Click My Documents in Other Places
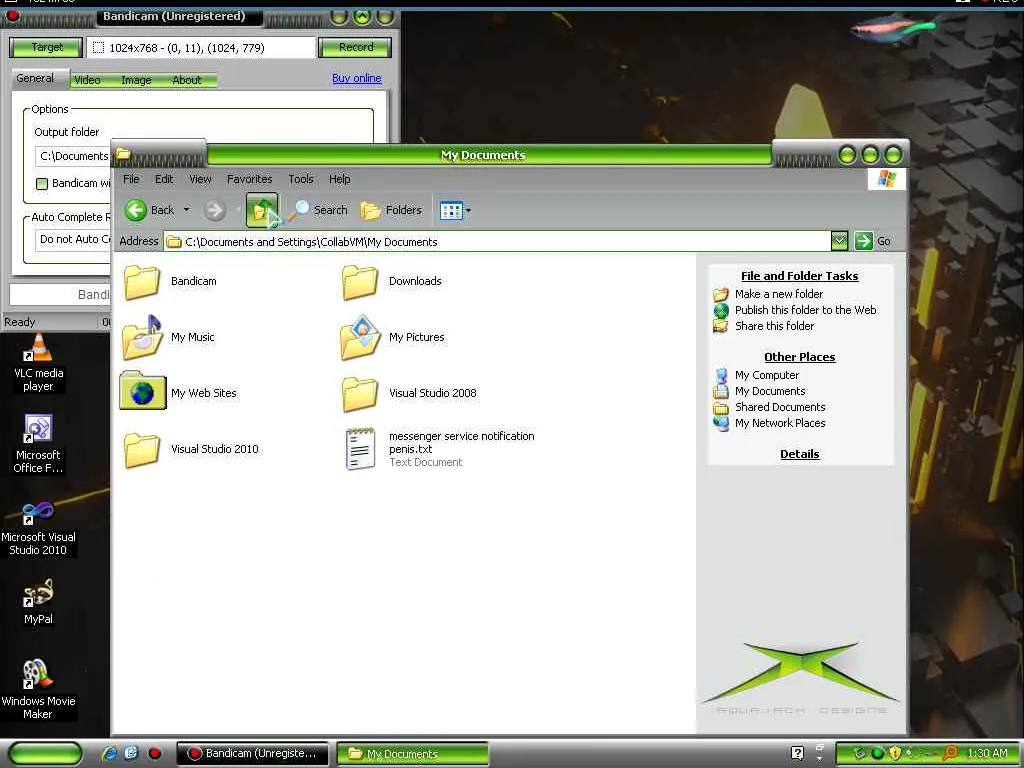Viewport: 1024px width, 768px height. coord(770,391)
